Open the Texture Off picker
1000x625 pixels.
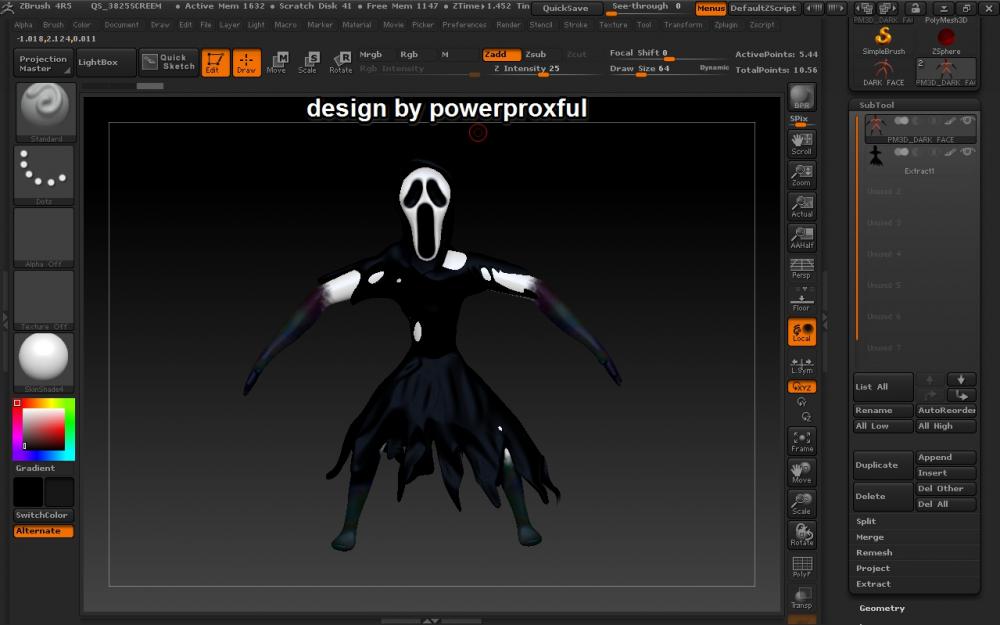point(45,300)
